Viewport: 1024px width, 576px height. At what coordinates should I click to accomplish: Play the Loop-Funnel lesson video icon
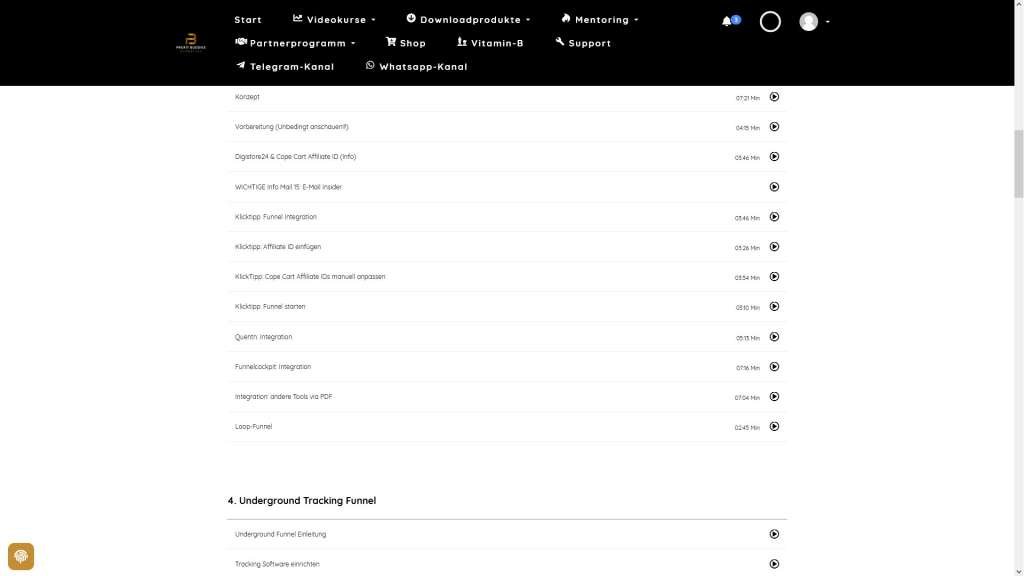click(774, 427)
